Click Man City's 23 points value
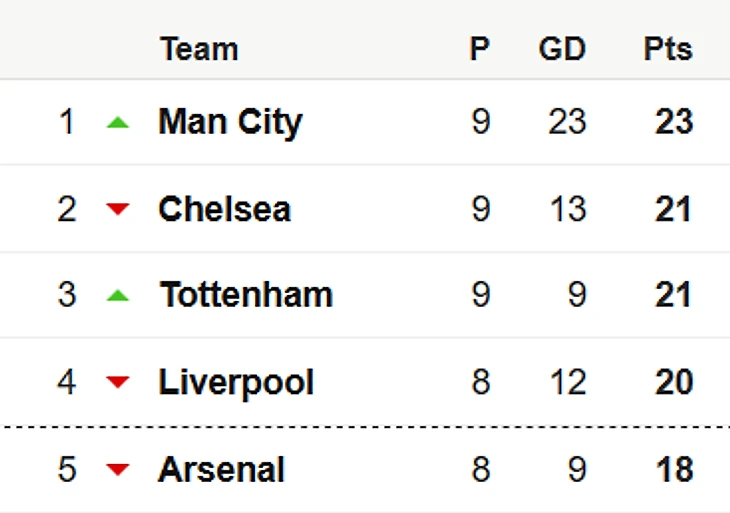 coord(674,122)
